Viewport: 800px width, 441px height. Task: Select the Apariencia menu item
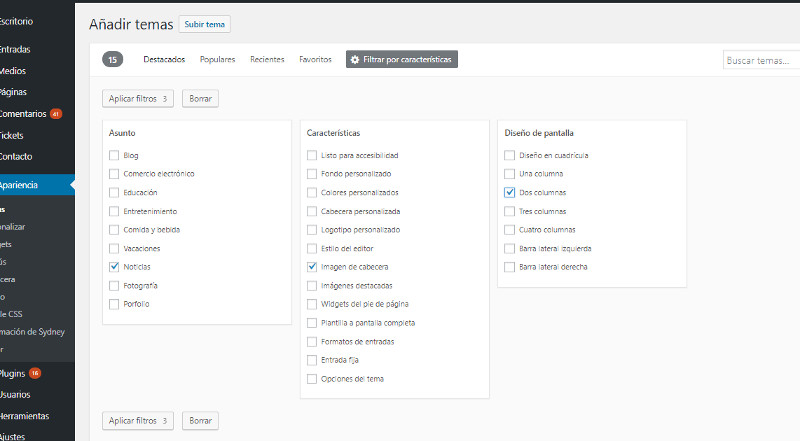click(36, 185)
